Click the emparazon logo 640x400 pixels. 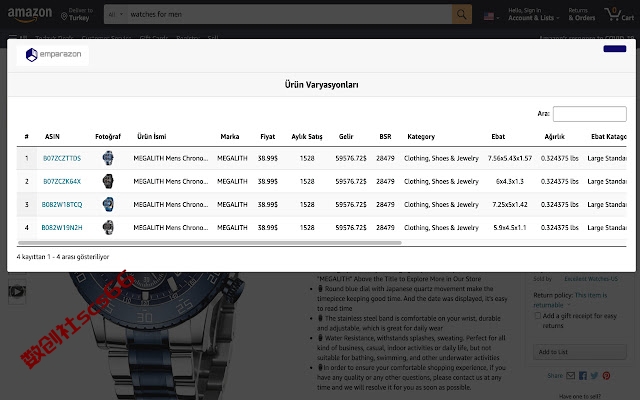[x=53, y=54]
